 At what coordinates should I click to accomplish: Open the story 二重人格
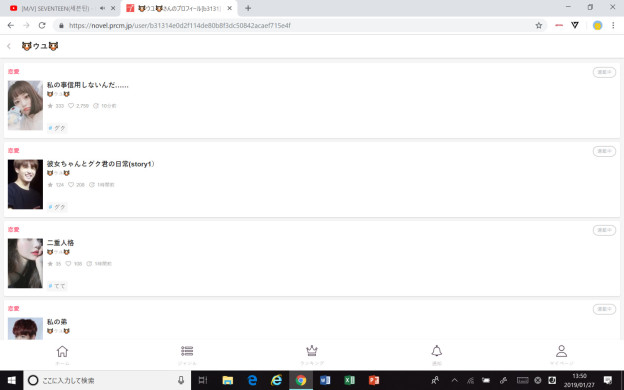pos(60,242)
